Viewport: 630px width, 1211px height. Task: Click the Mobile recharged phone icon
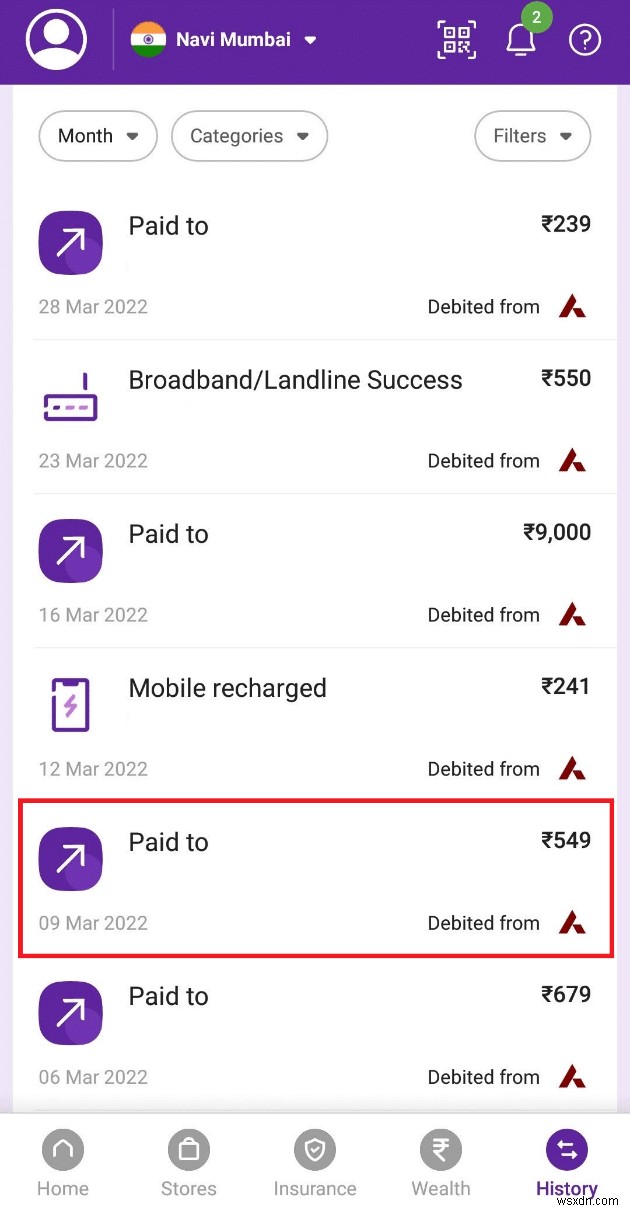70,704
